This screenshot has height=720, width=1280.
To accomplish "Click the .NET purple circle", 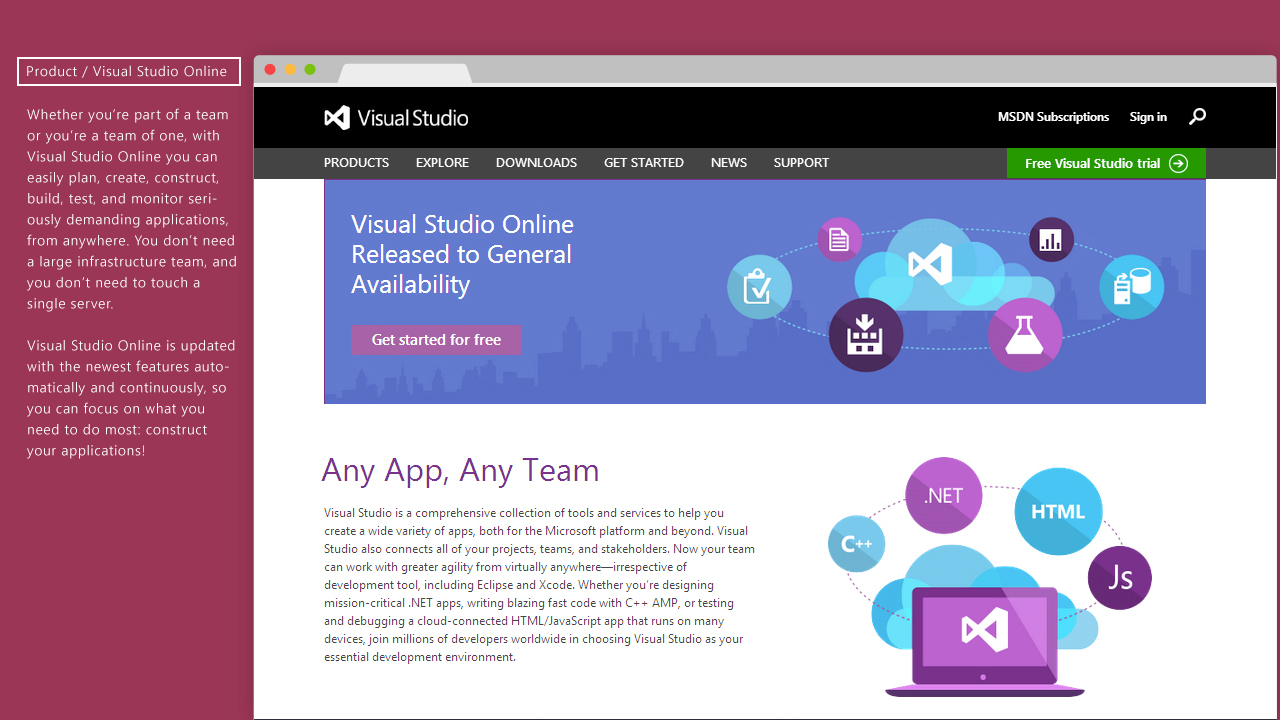I will (x=943, y=496).
